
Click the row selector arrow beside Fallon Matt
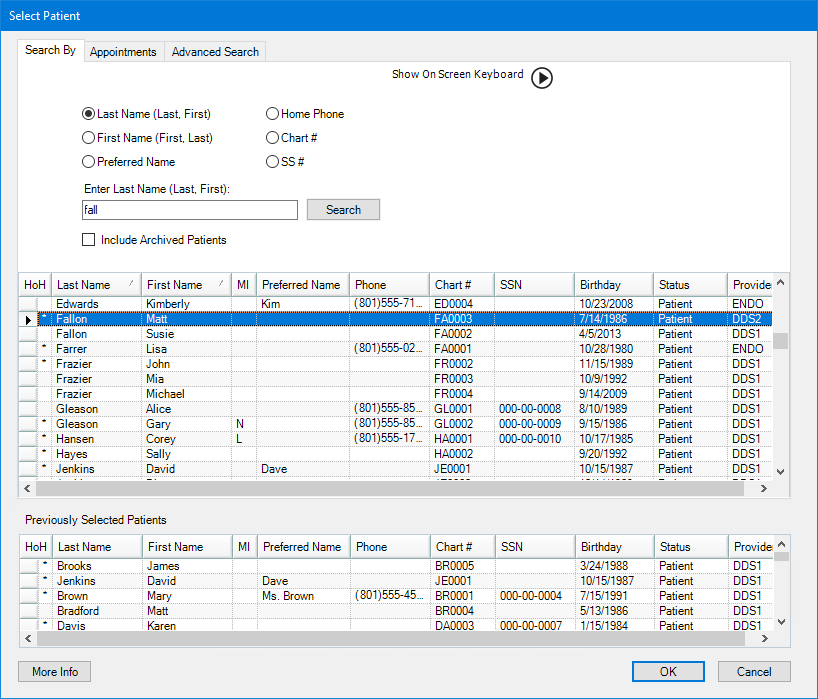click(28, 319)
